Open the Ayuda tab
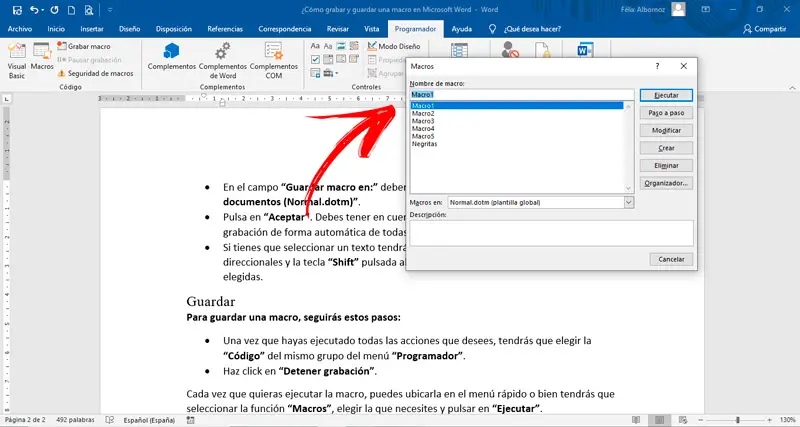The width and height of the screenshot is (800, 427). coord(461,29)
